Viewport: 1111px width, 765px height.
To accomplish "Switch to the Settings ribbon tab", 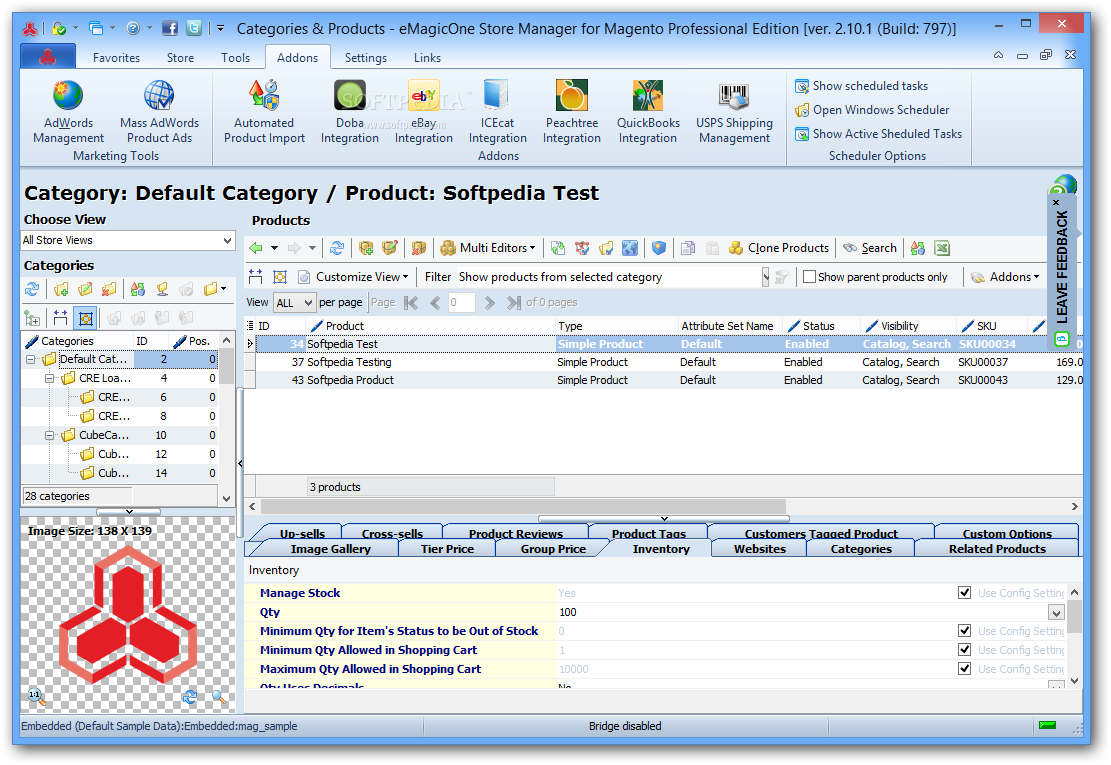I will (366, 57).
